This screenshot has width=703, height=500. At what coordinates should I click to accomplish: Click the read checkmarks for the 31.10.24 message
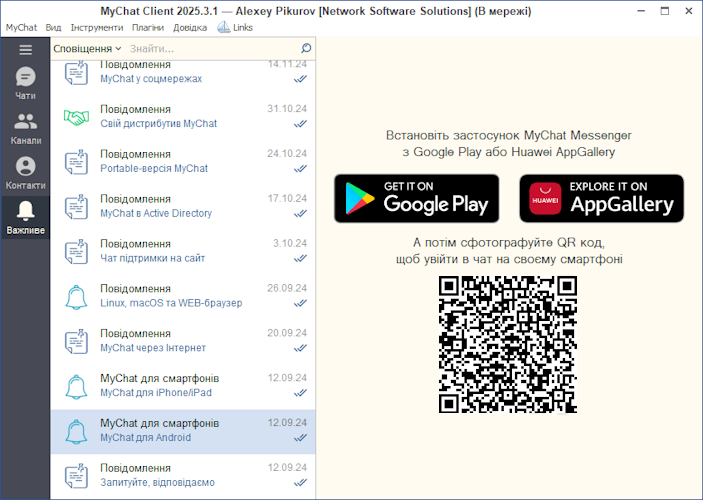point(300,124)
